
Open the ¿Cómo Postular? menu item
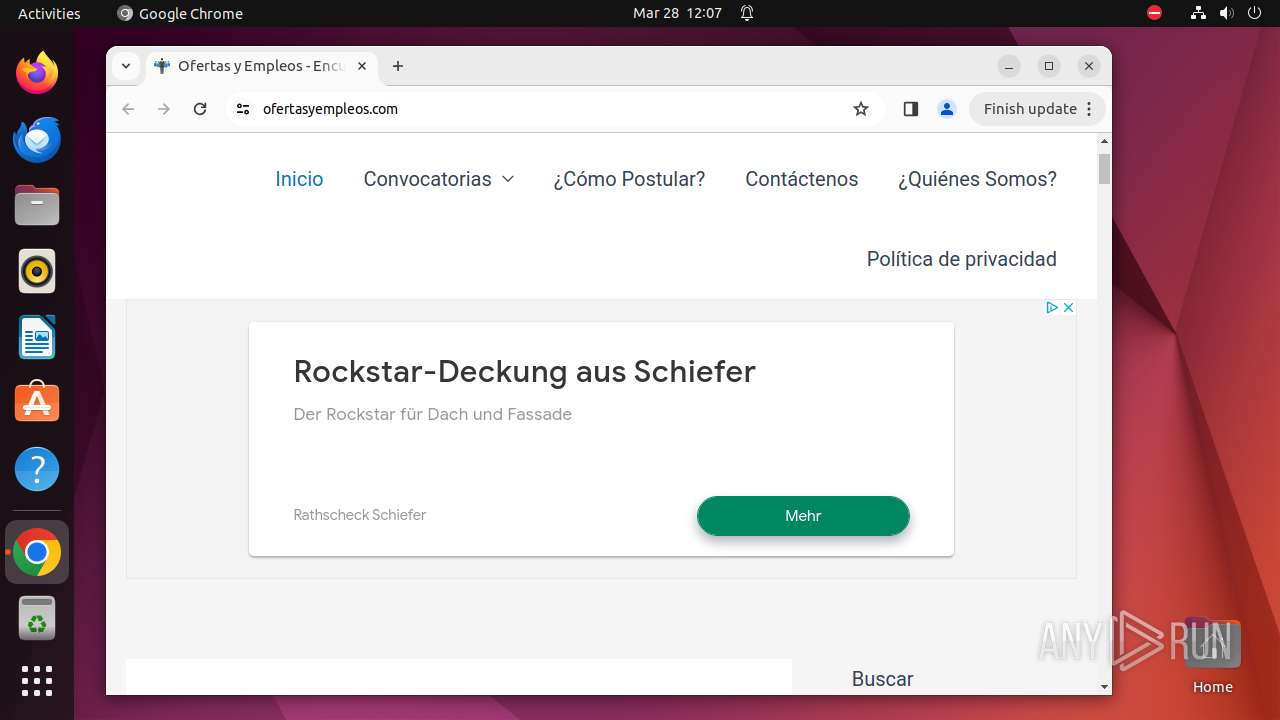click(x=629, y=179)
